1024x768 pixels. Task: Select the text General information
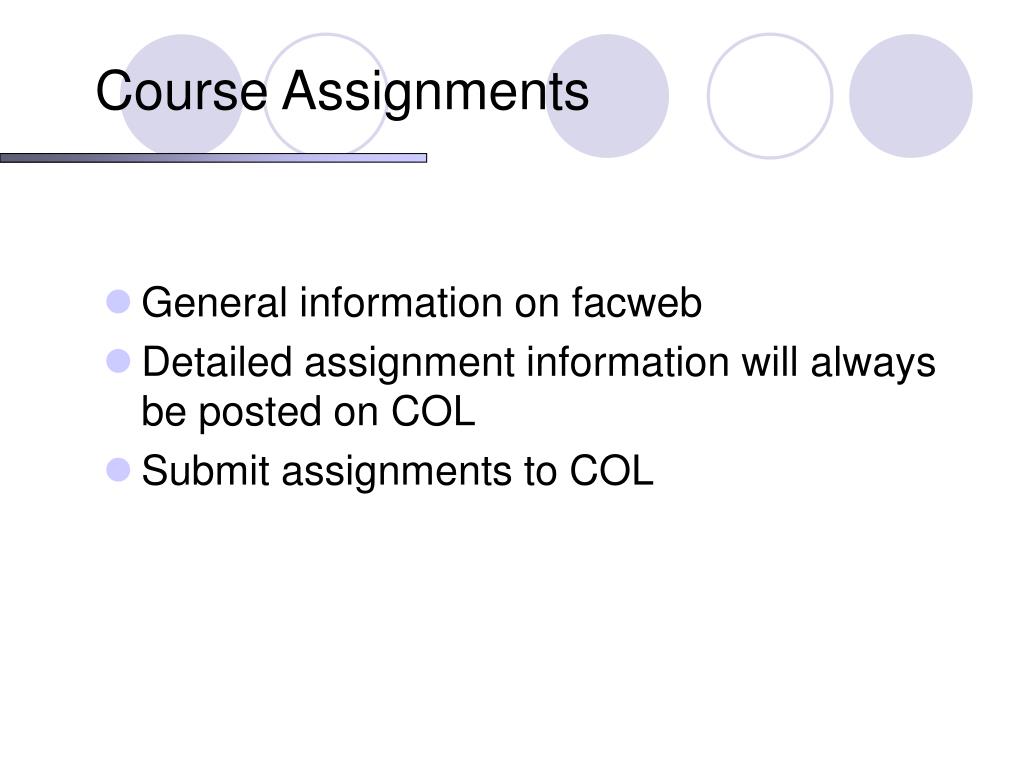click(322, 303)
